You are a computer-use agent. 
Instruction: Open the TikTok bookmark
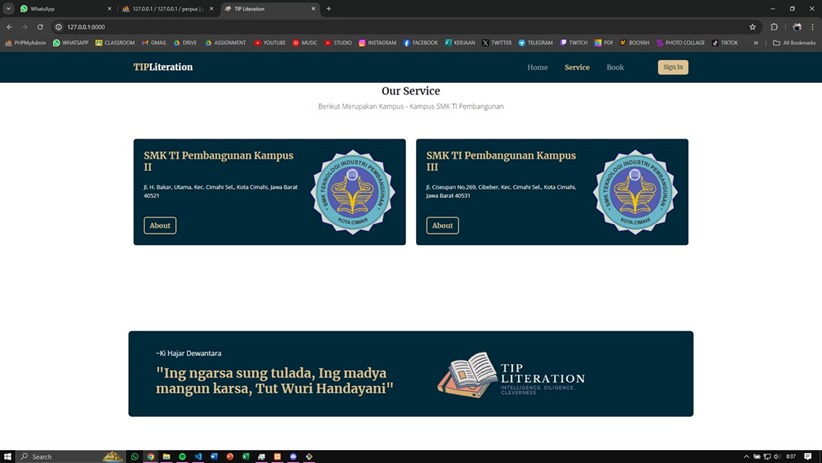point(725,43)
